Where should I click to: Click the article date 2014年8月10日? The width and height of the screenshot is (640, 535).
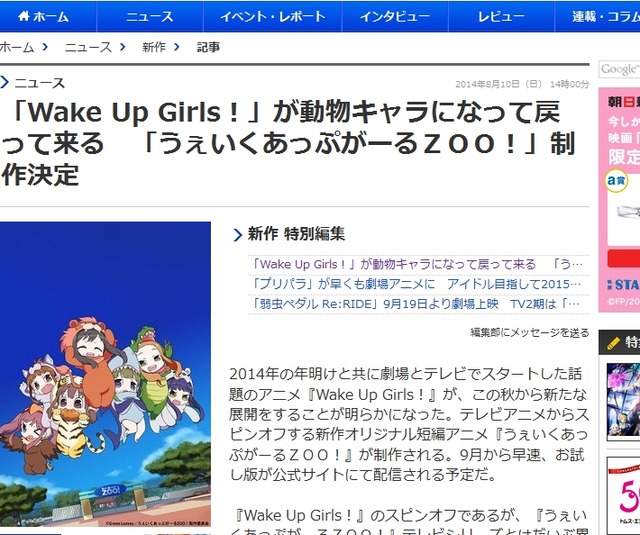click(522, 84)
